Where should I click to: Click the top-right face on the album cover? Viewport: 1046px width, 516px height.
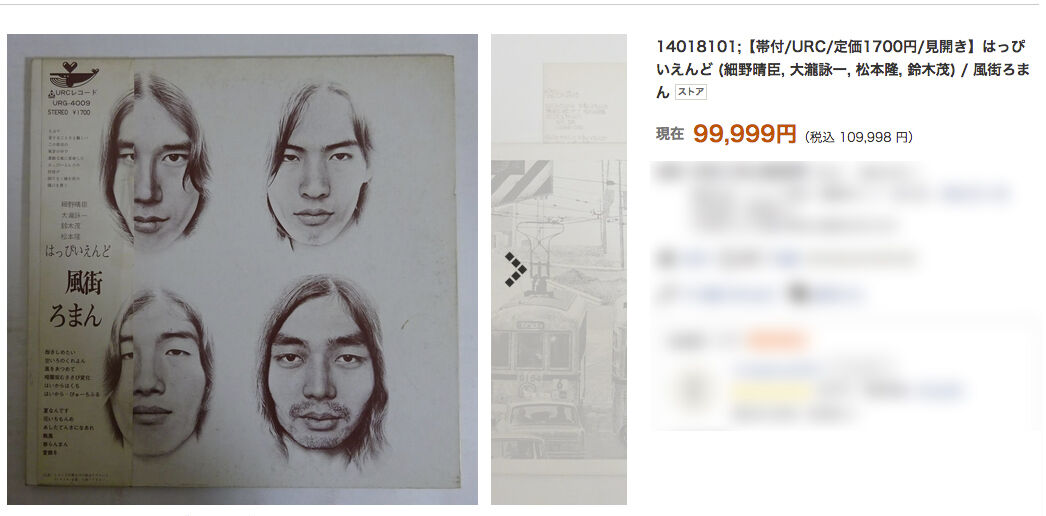319,165
